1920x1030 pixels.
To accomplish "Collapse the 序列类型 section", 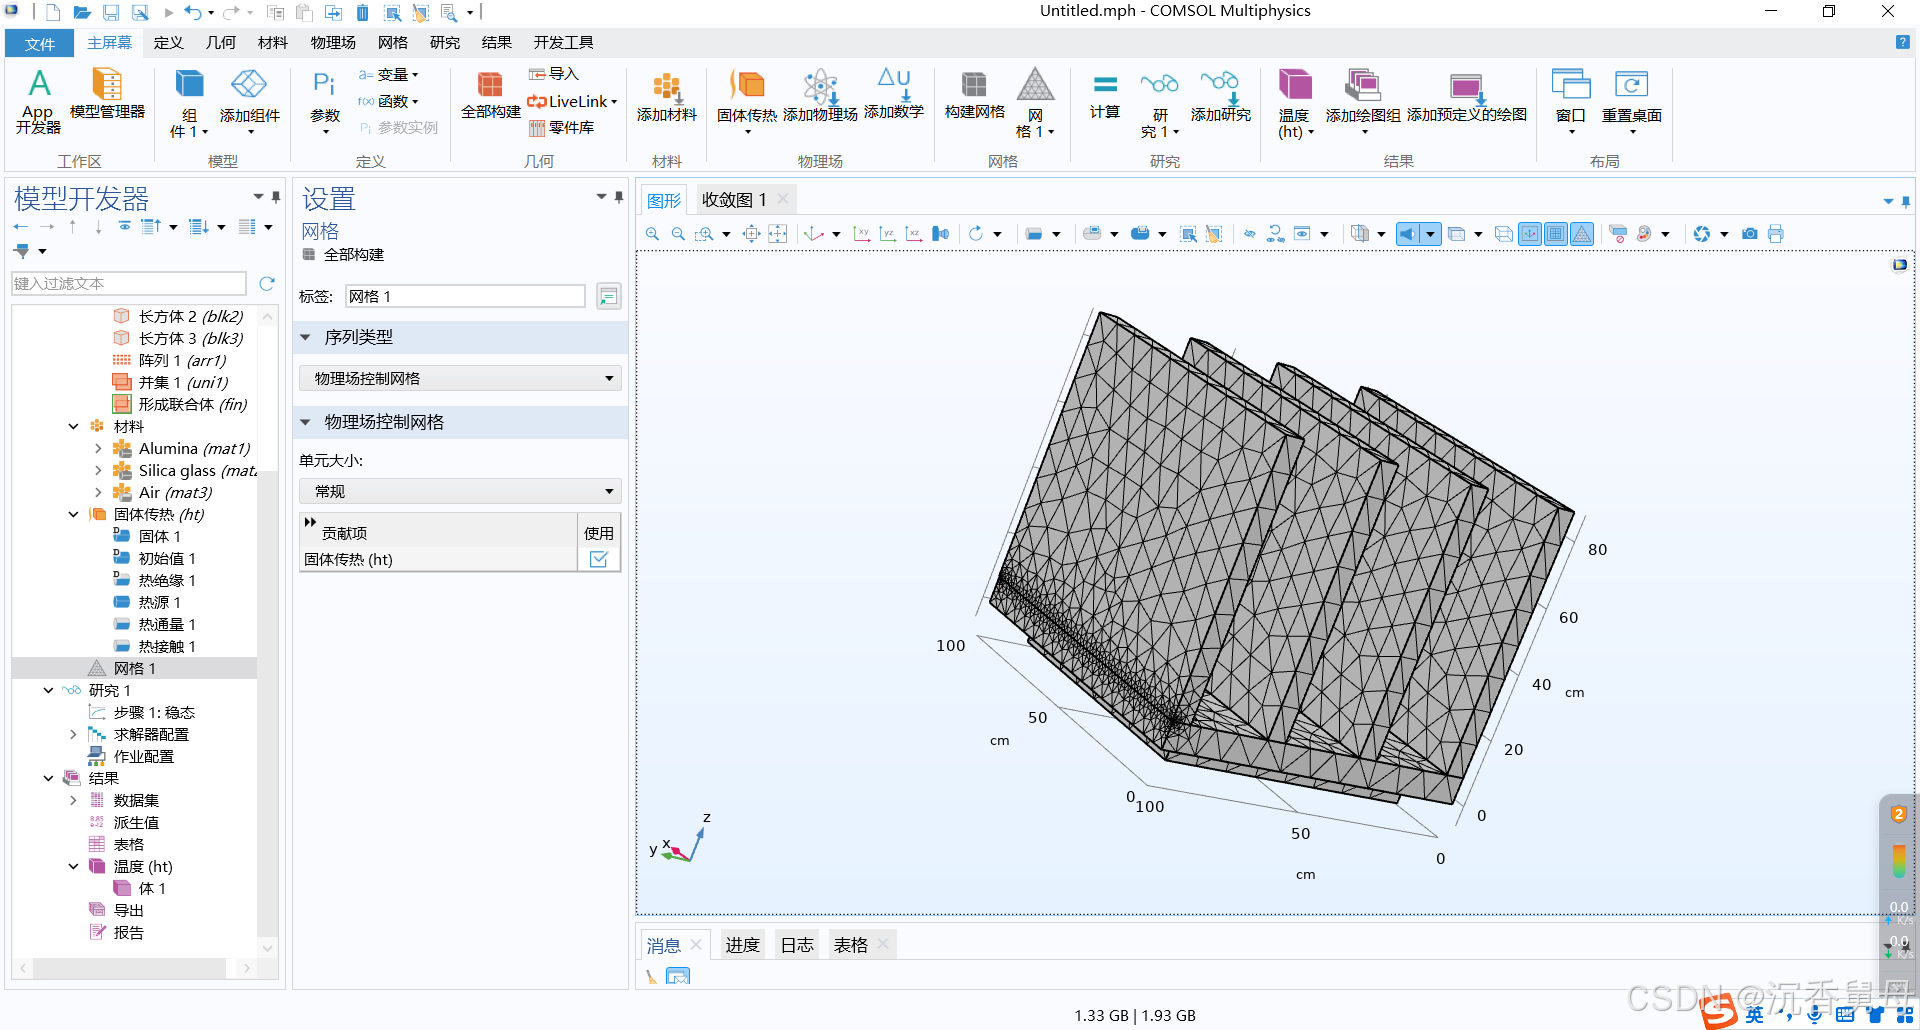I will pos(306,337).
